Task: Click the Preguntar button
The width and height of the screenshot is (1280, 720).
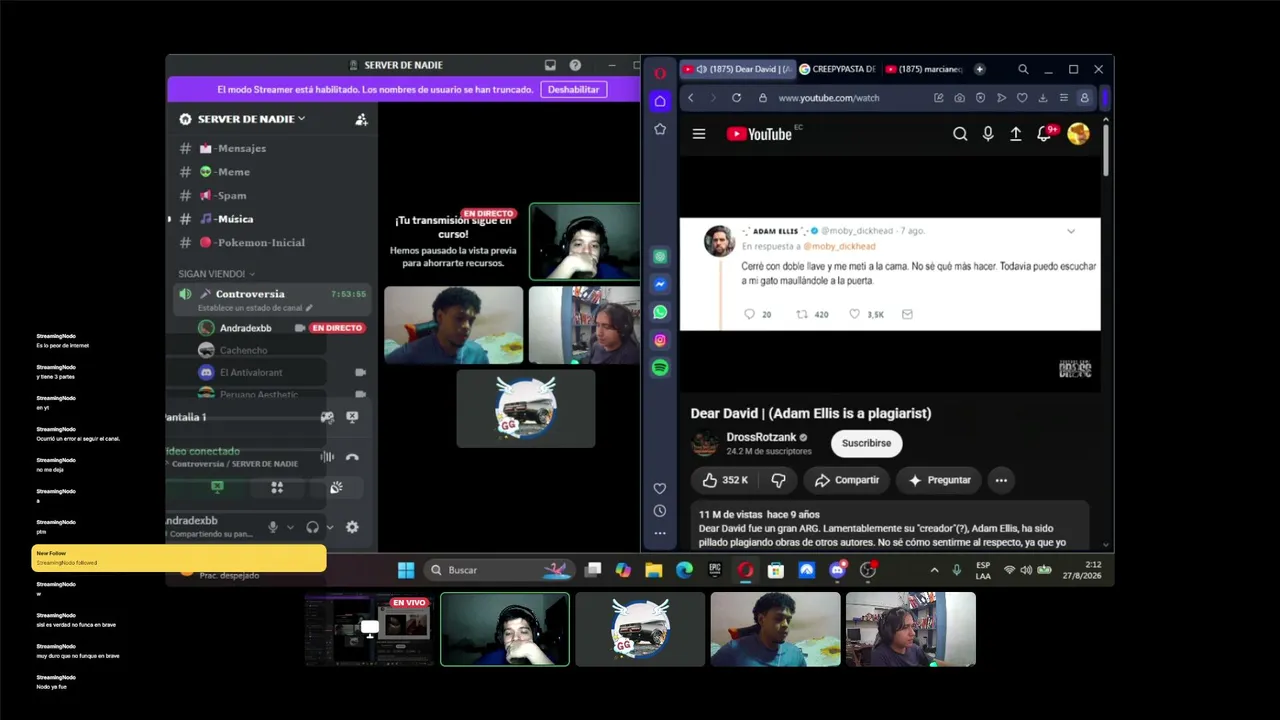Action: click(x=938, y=480)
